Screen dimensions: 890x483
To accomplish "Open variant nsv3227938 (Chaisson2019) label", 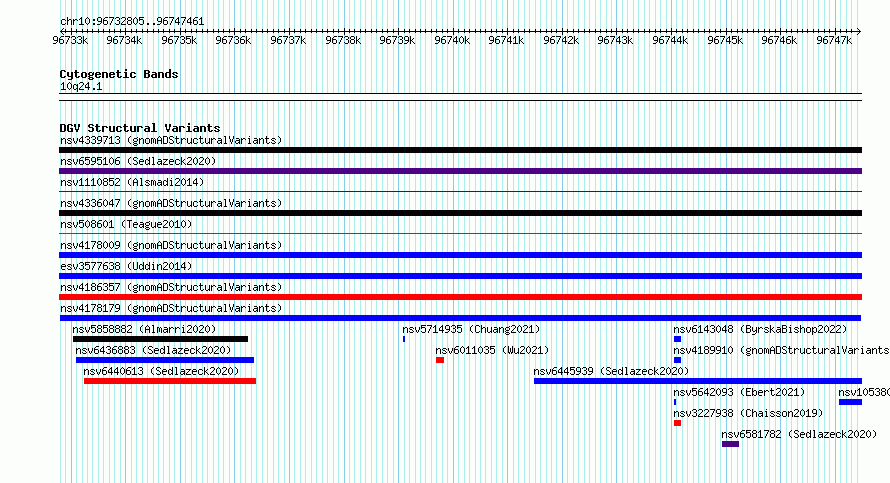I will [748, 413].
